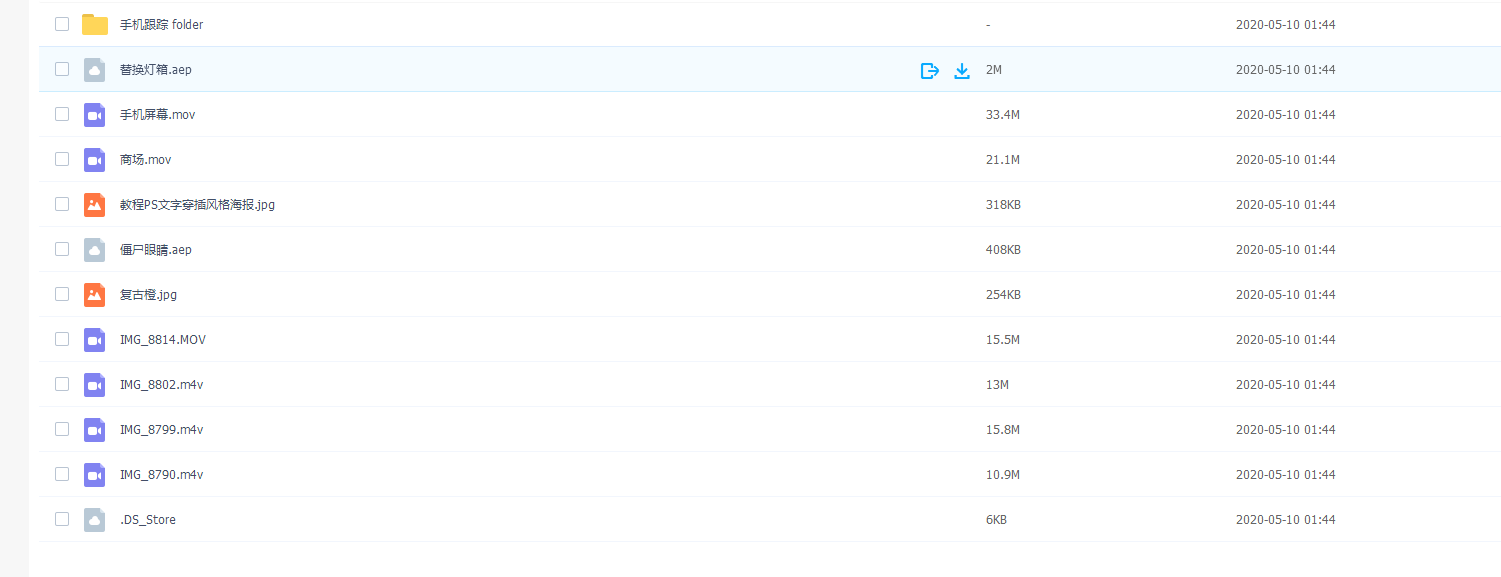This screenshot has height=577, width=1501.
Task: Click the cloud icon for 僵尸眼睛.aep
Action: [95, 249]
